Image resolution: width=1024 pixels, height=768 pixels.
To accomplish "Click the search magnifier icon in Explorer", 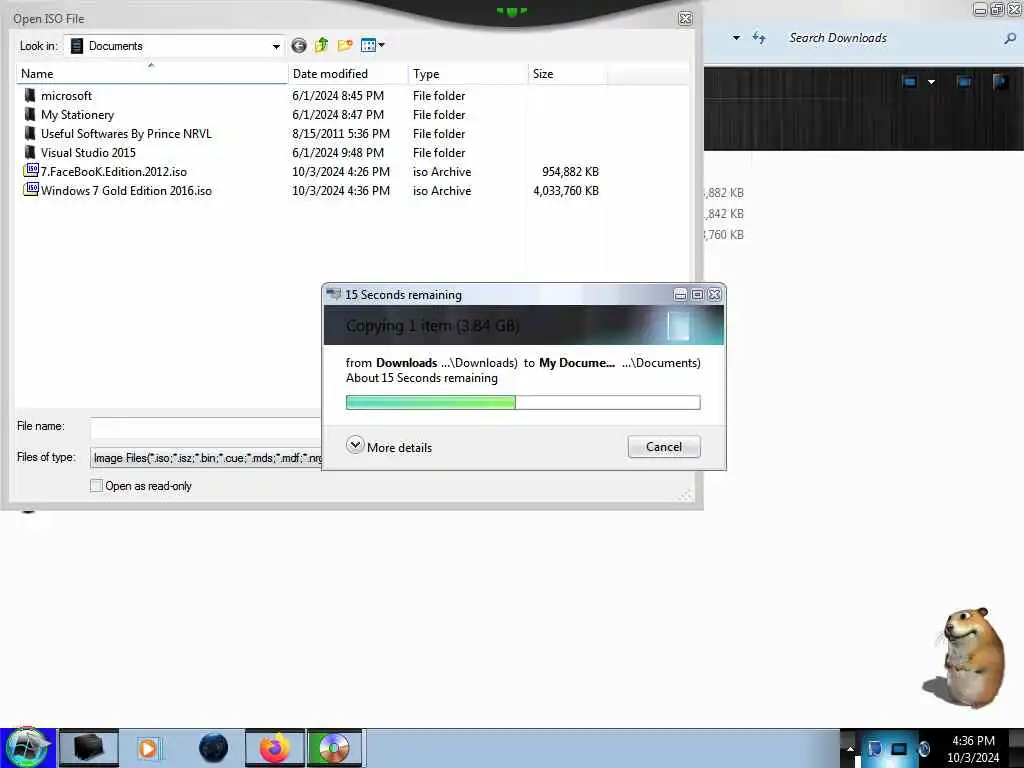I will [1010, 39].
